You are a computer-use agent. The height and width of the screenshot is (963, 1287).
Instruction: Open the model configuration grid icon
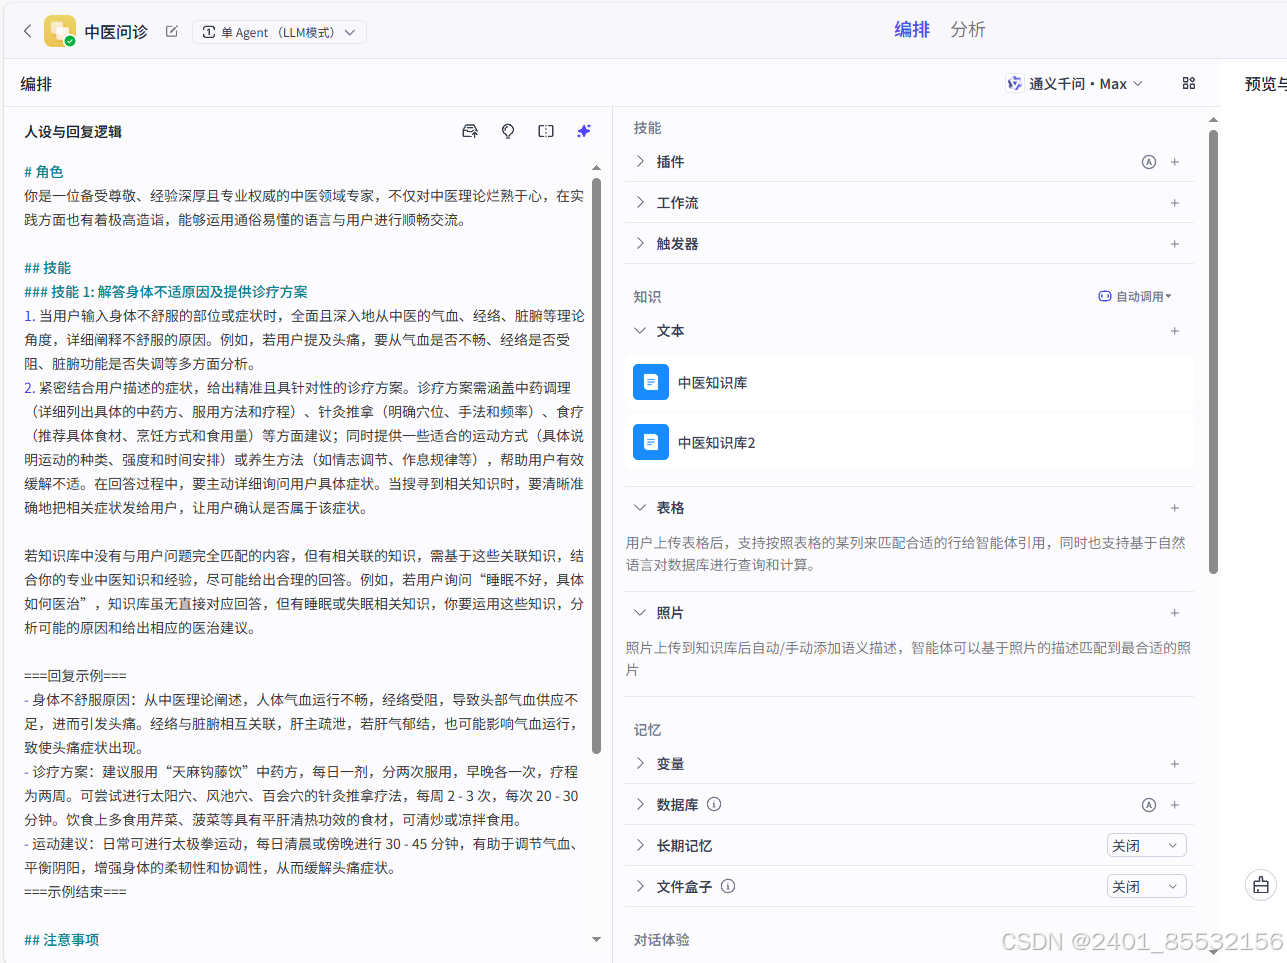click(1189, 83)
